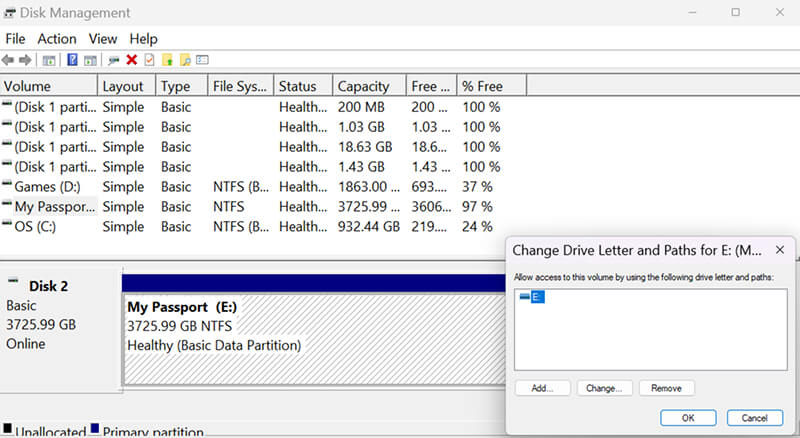The height and width of the screenshot is (438, 800).
Task: Click the drive icon beside OS (C:)
Action: (7, 223)
